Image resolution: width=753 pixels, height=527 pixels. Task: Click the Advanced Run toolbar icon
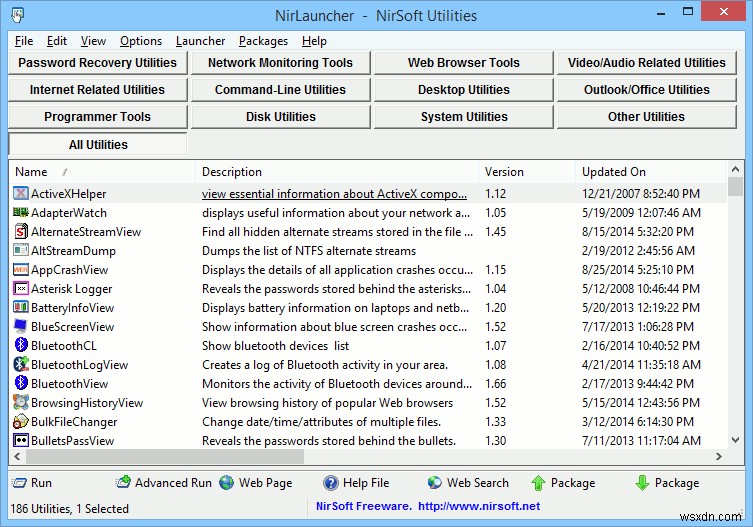click(123, 482)
